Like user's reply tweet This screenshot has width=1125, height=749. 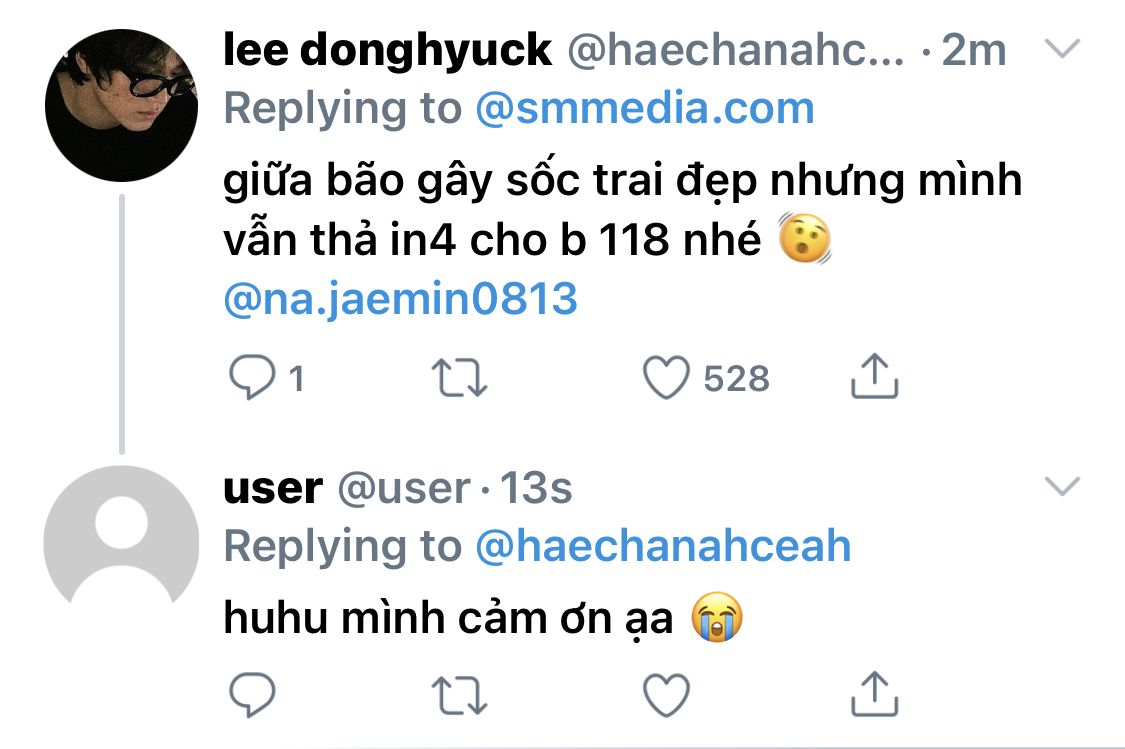pyautogui.click(x=666, y=695)
